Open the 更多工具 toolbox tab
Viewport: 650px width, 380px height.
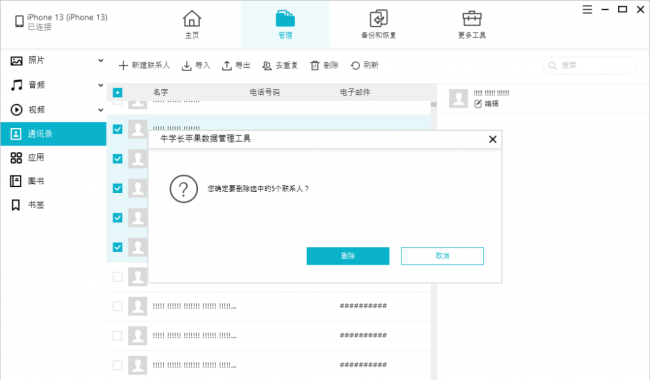[472, 24]
